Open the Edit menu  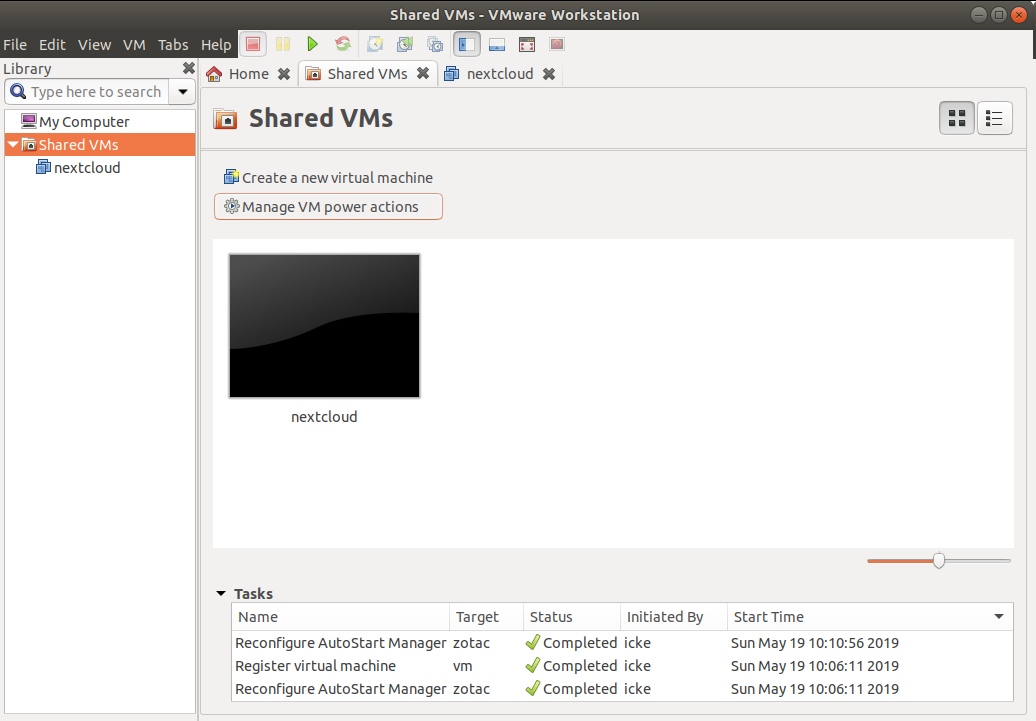(52, 44)
